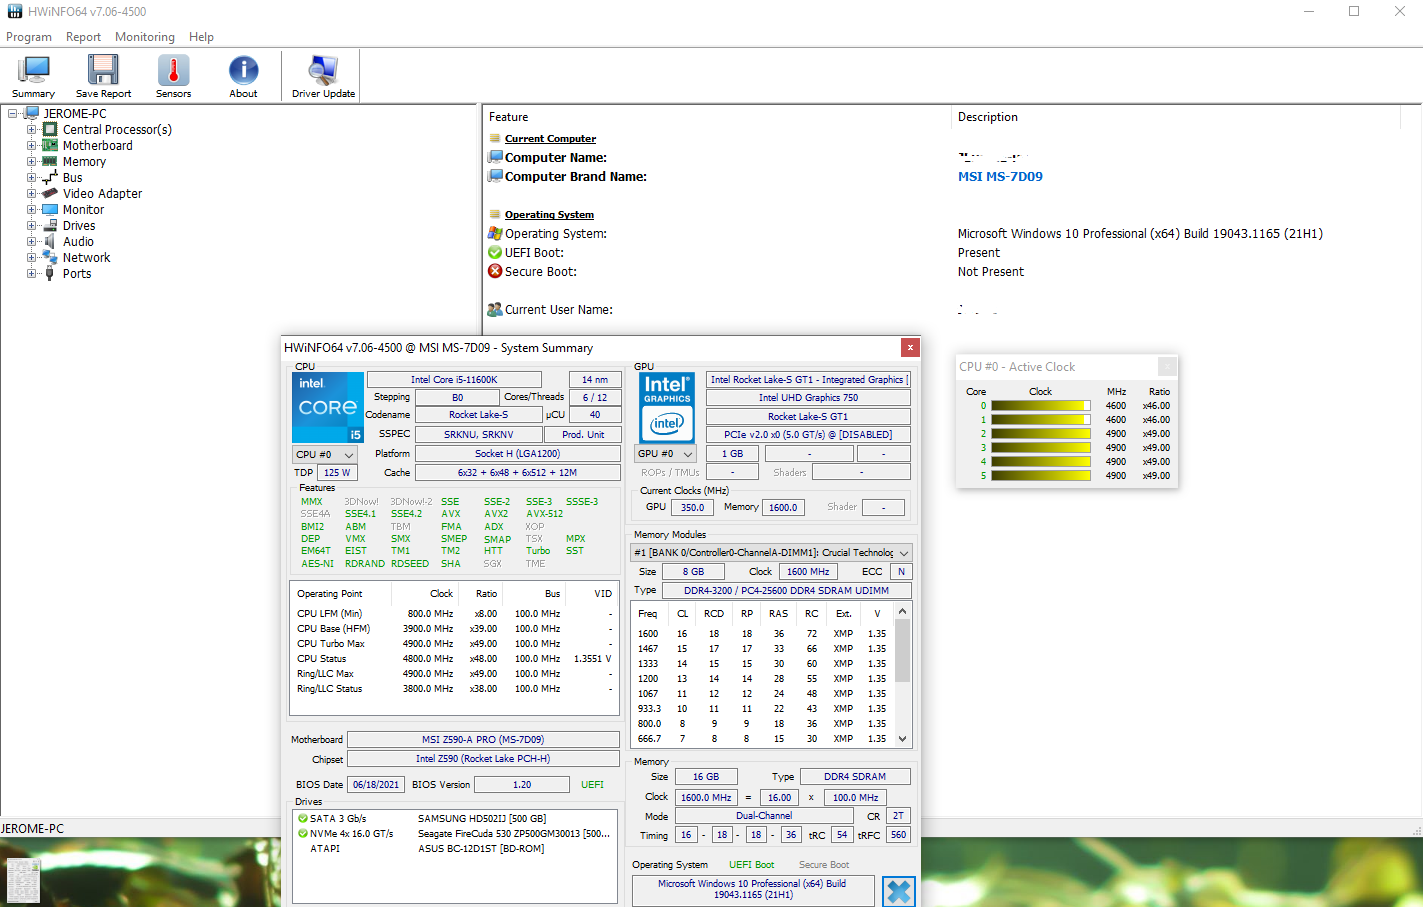Click the Intel Core i5 logo

point(328,407)
